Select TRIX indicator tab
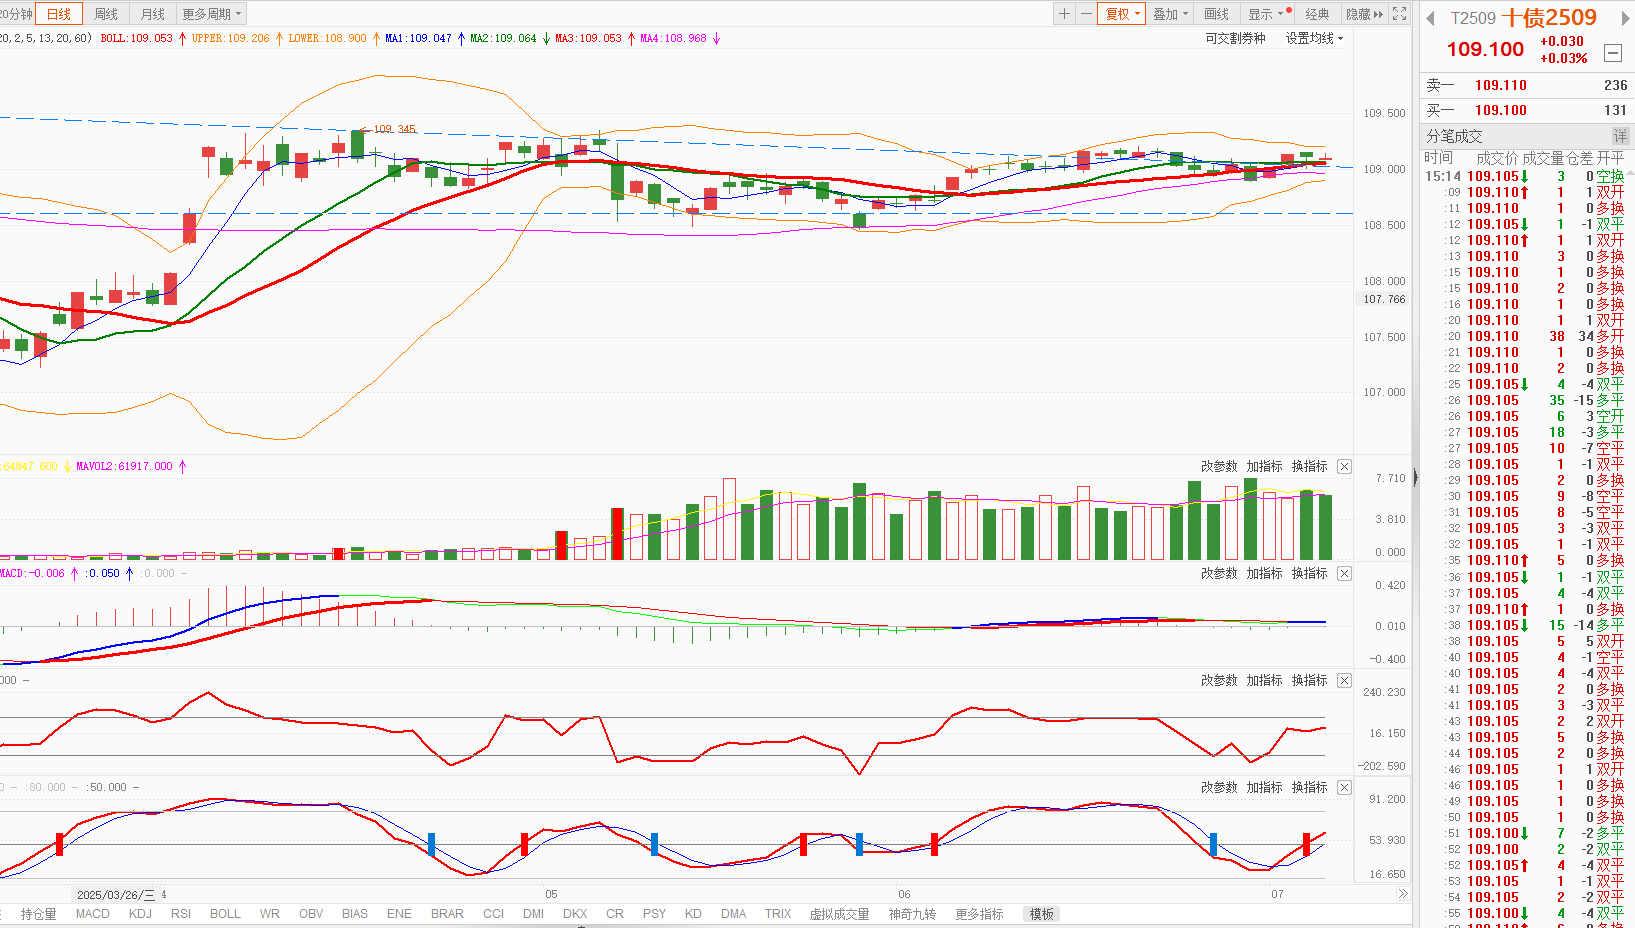 778,914
